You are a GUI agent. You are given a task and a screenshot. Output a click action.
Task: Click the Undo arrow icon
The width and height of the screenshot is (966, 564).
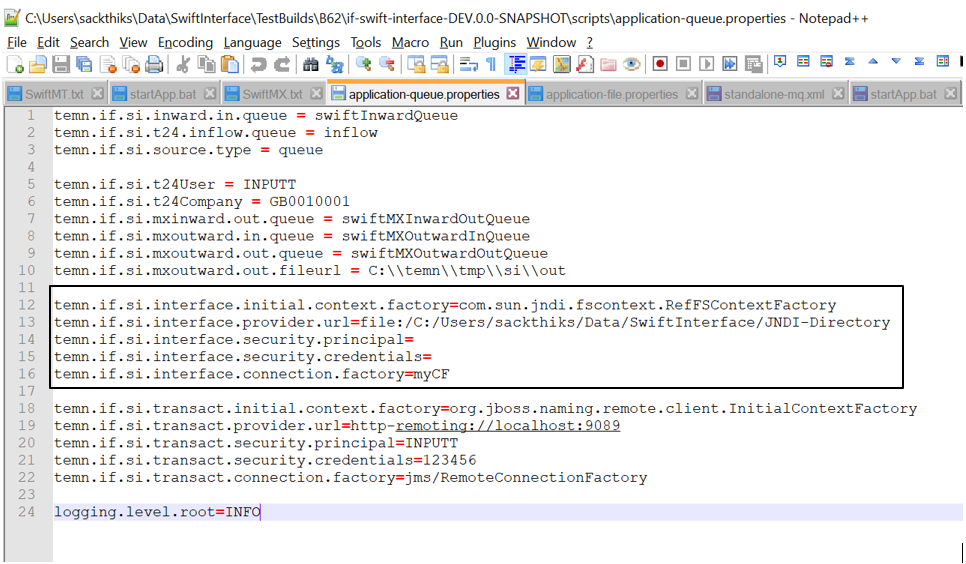(x=259, y=64)
